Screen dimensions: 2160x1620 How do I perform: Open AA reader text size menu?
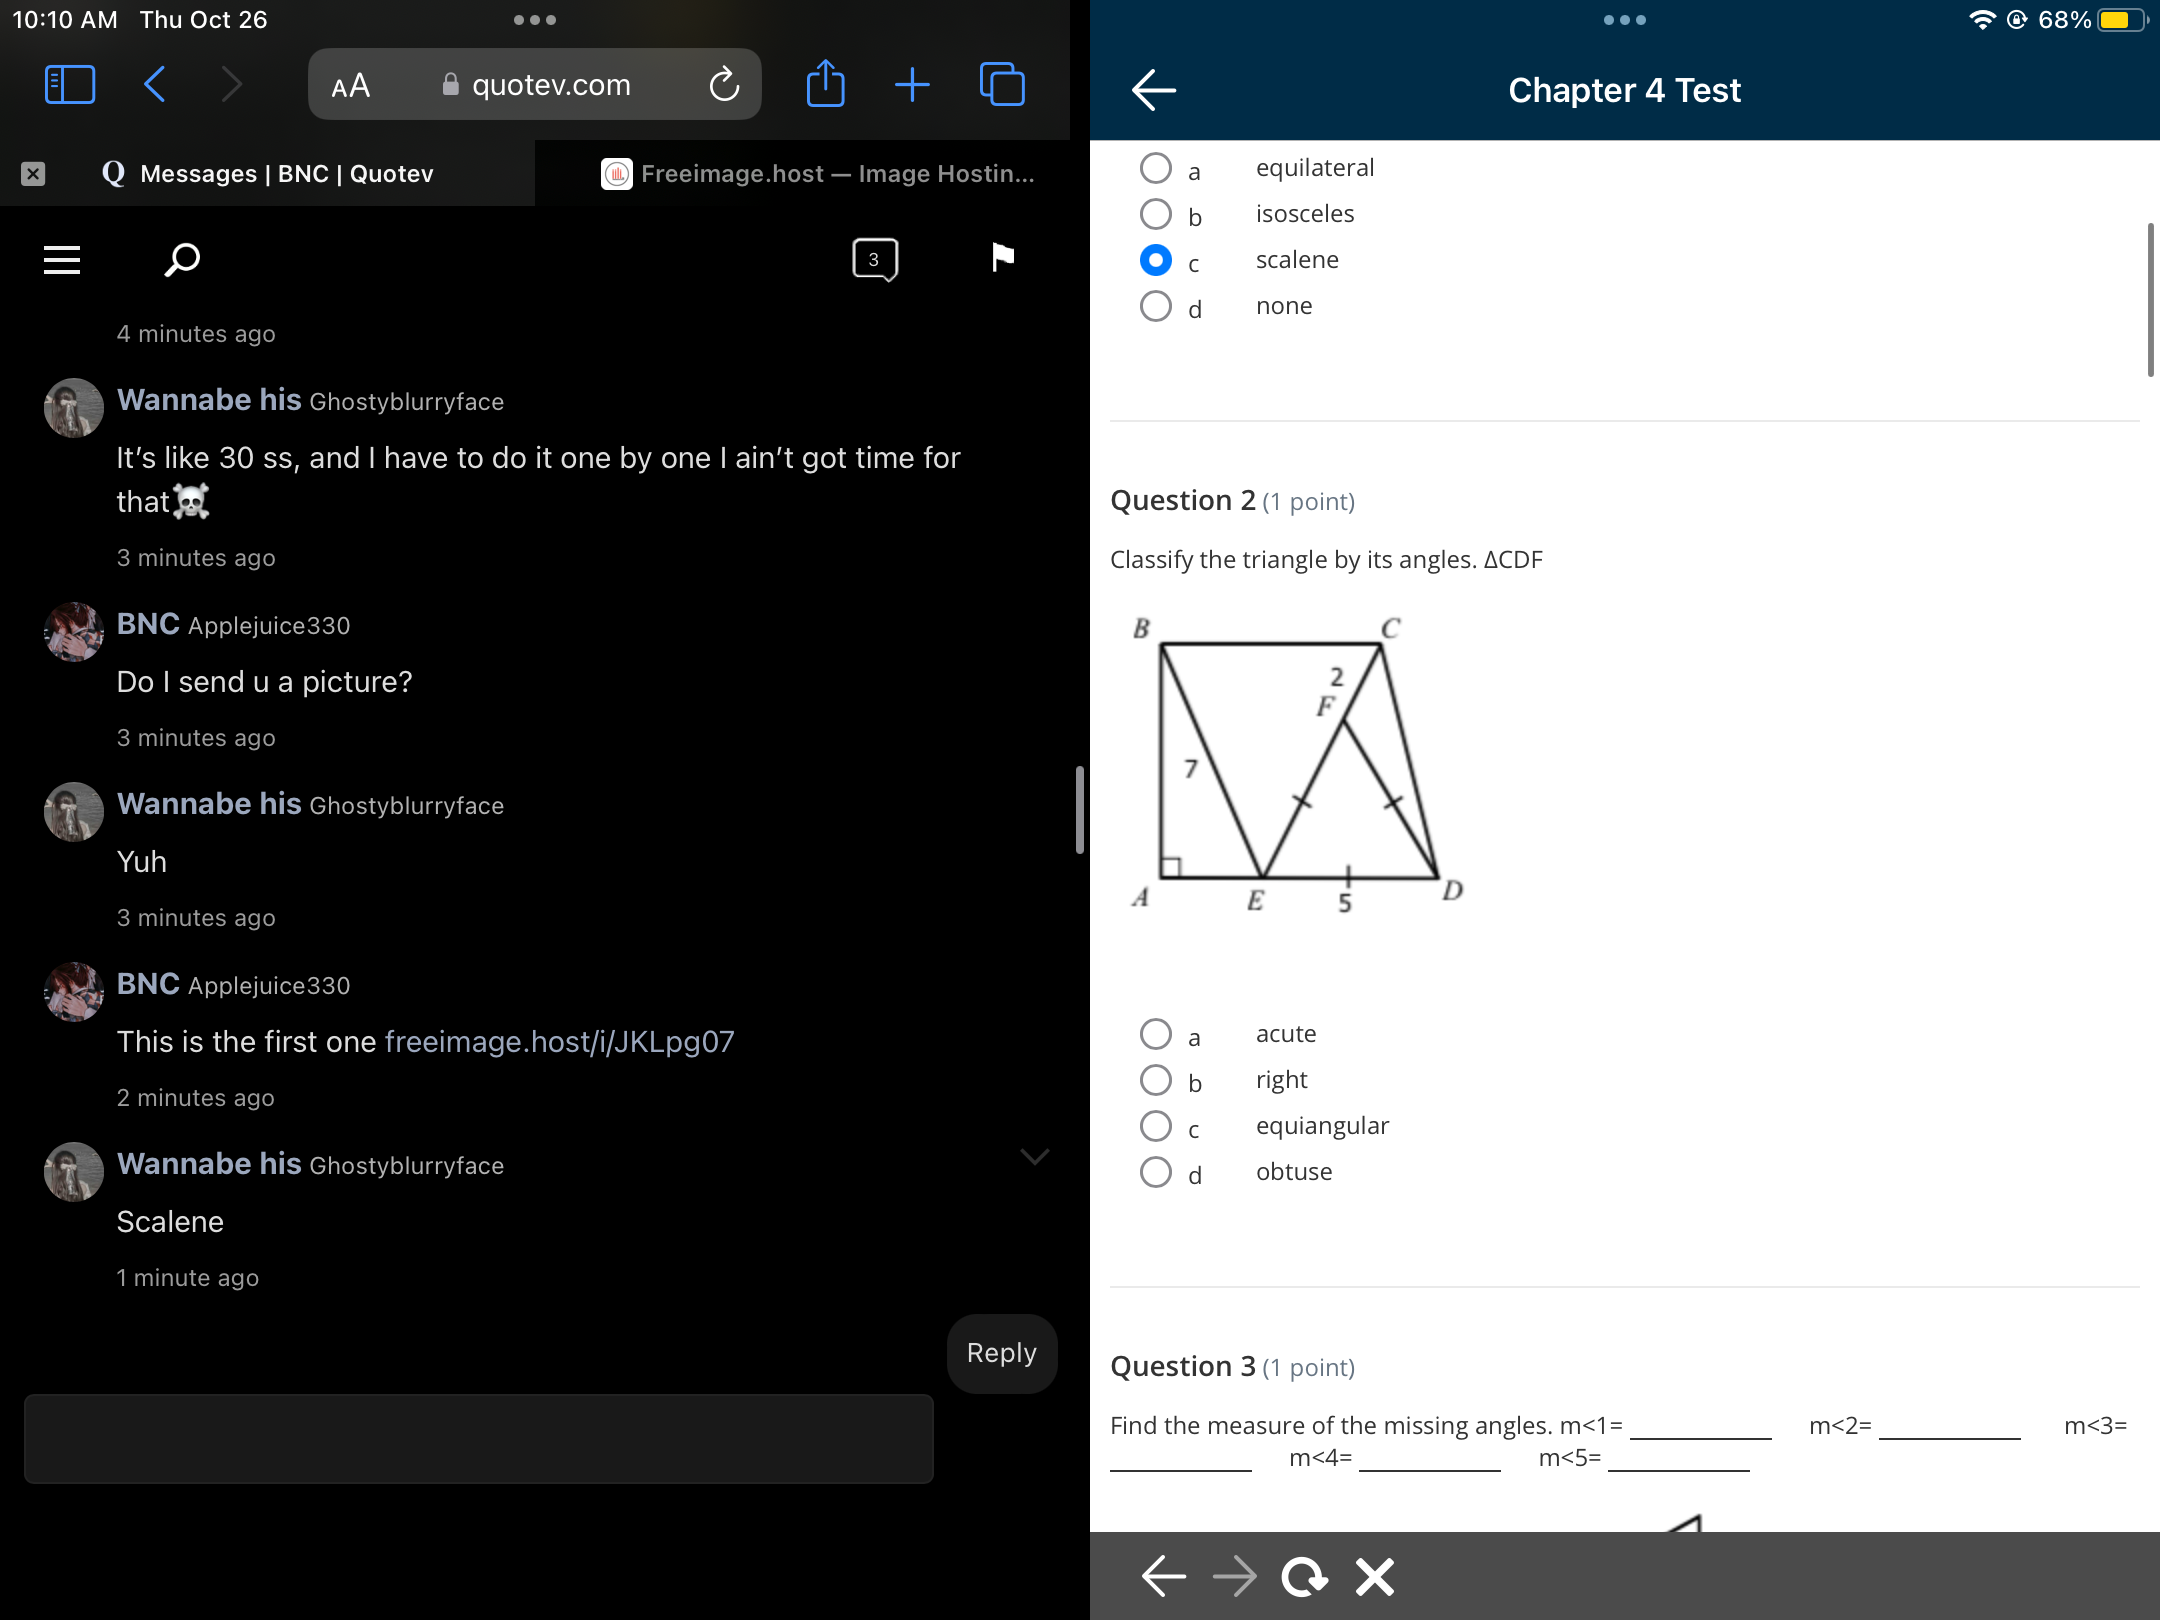350,86
